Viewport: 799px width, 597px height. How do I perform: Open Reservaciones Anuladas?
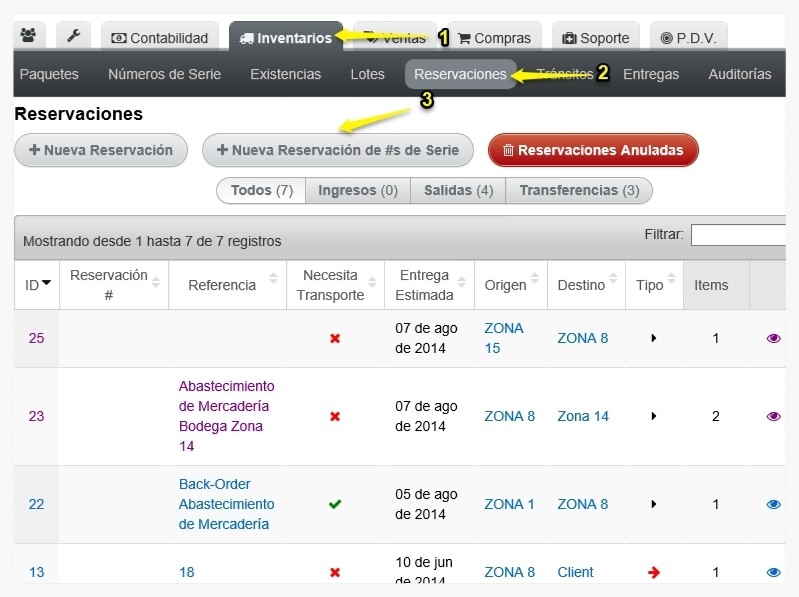point(593,150)
